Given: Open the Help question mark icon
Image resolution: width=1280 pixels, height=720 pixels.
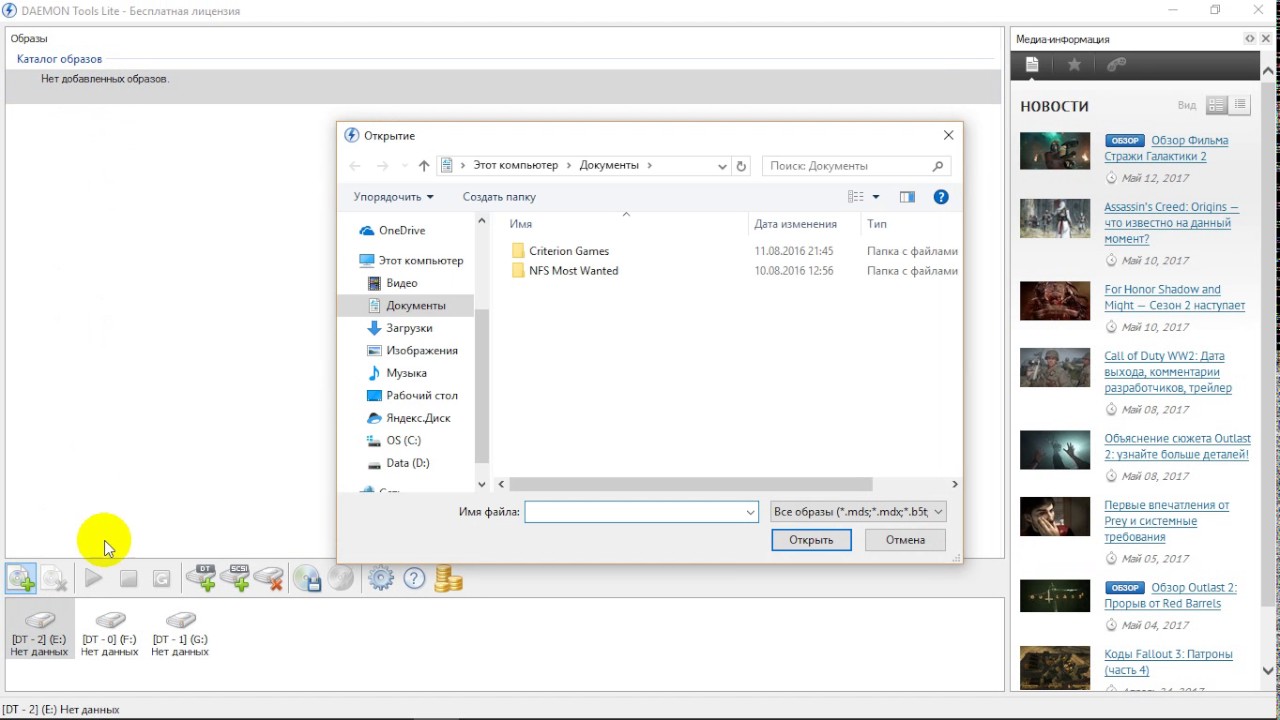Looking at the screenshot, I should [414, 578].
